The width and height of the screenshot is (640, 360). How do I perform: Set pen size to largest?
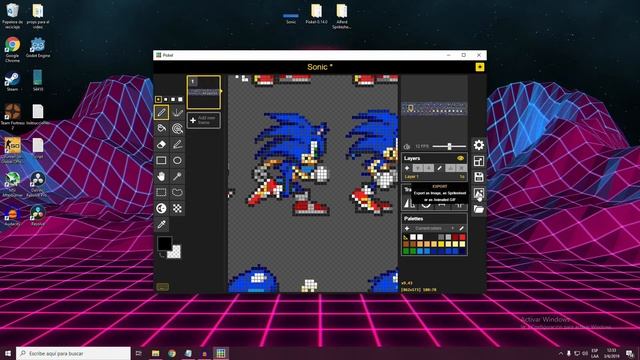[180, 99]
